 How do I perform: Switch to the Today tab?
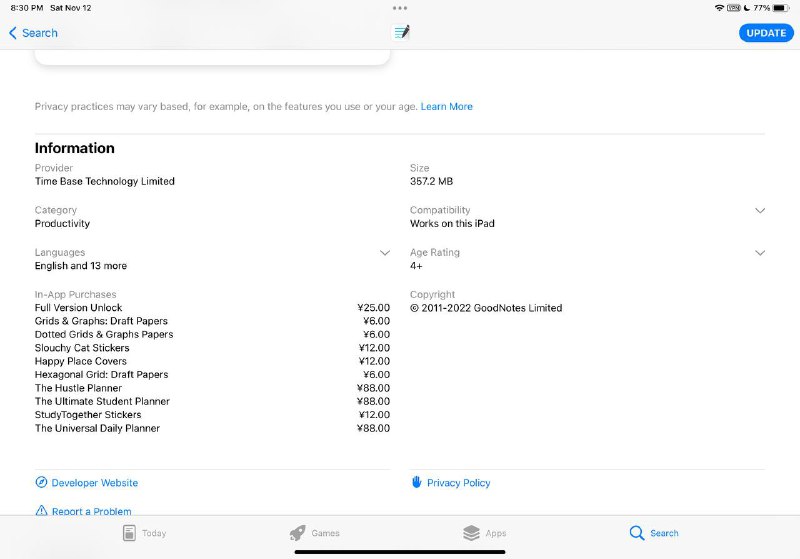point(144,533)
